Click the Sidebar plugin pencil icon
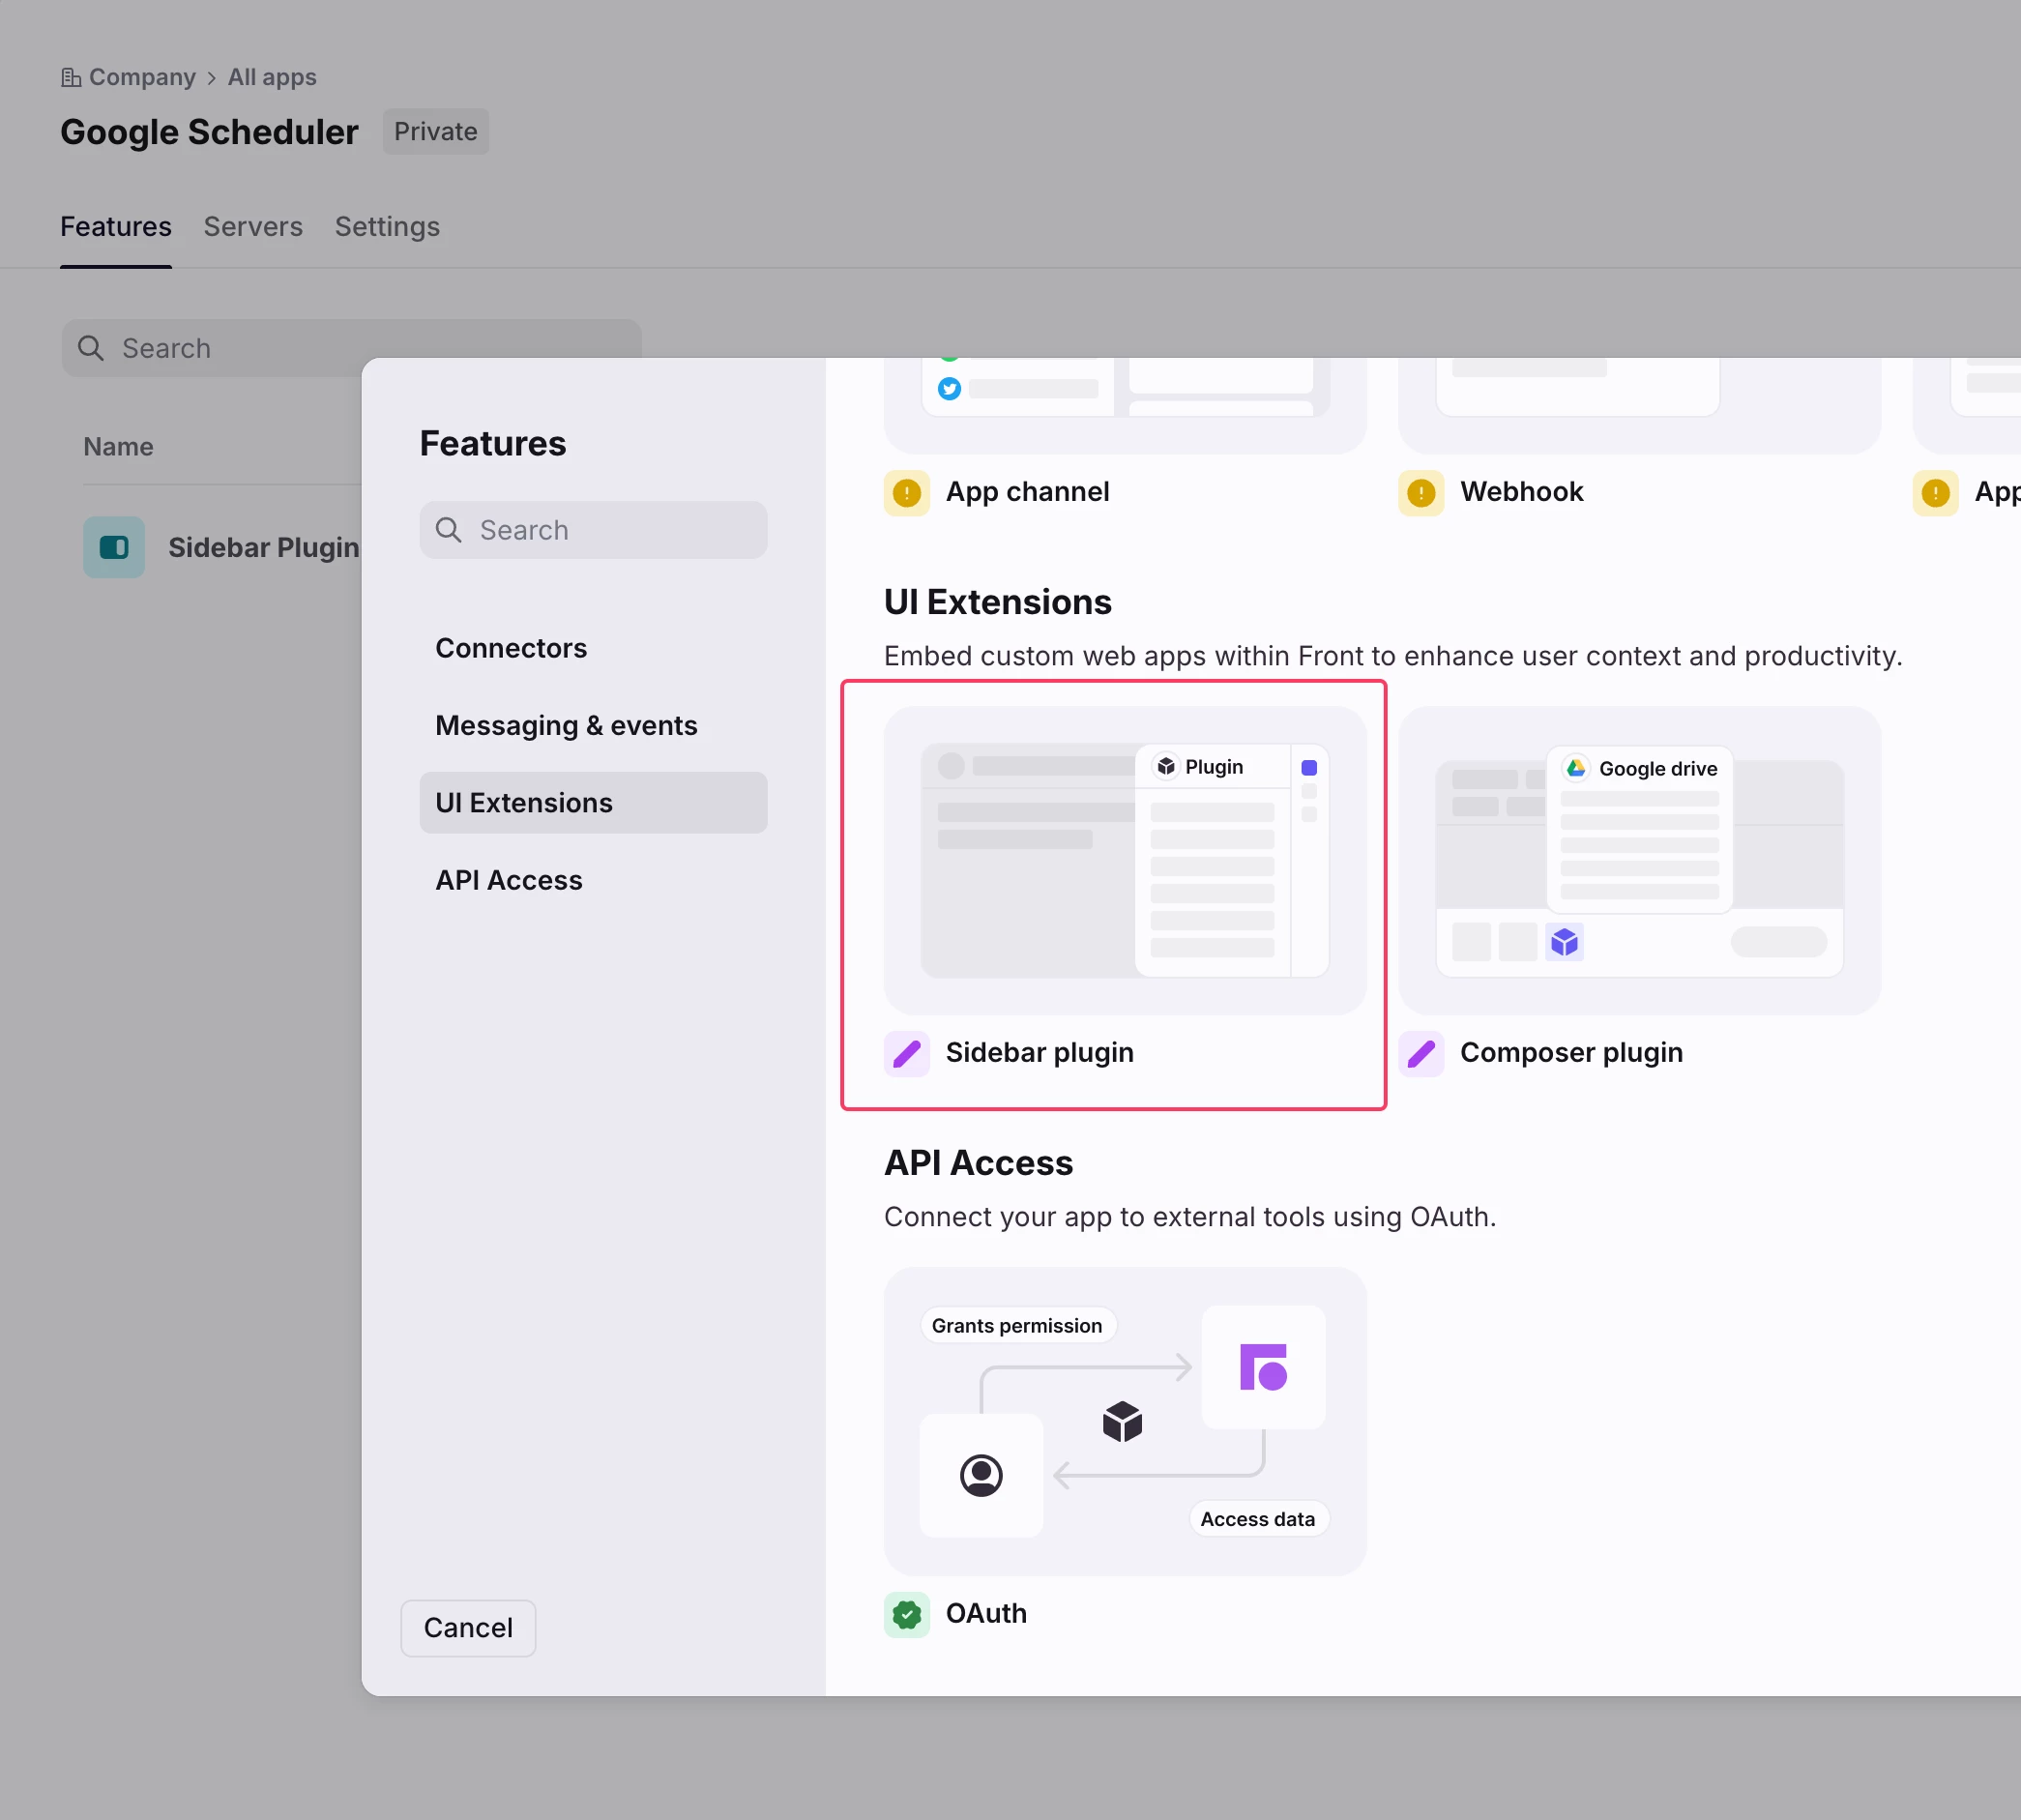The image size is (2021, 1820). 906,1053
